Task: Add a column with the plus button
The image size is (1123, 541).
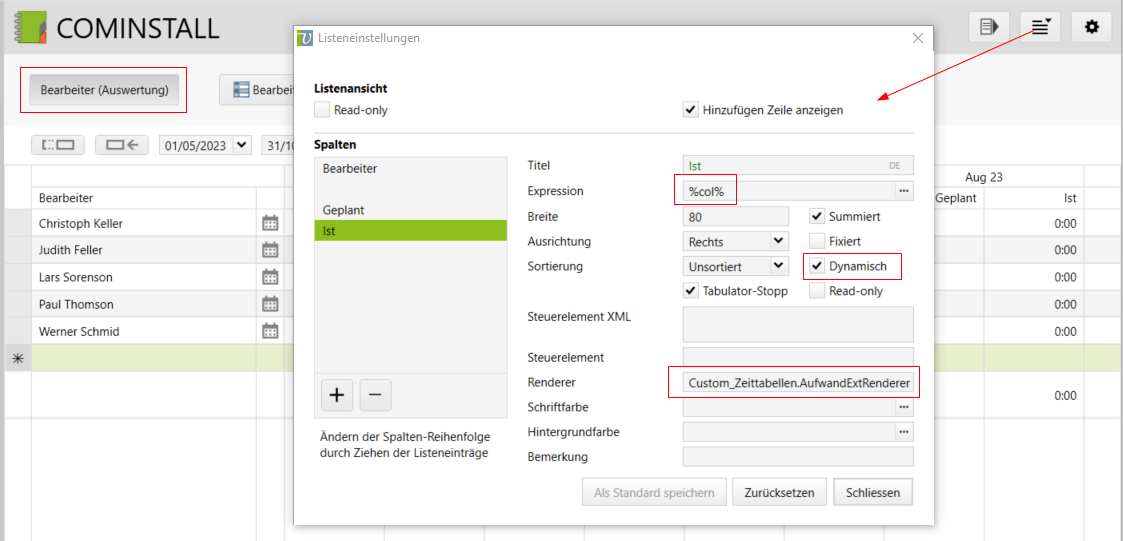Action: [x=337, y=395]
